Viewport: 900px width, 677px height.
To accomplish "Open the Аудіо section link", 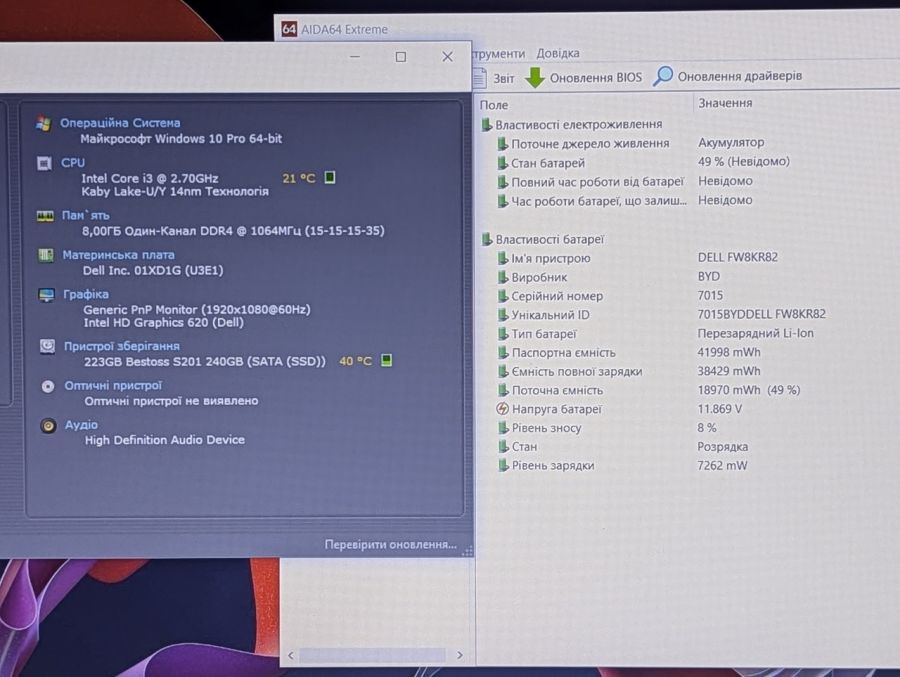I will (81, 424).
